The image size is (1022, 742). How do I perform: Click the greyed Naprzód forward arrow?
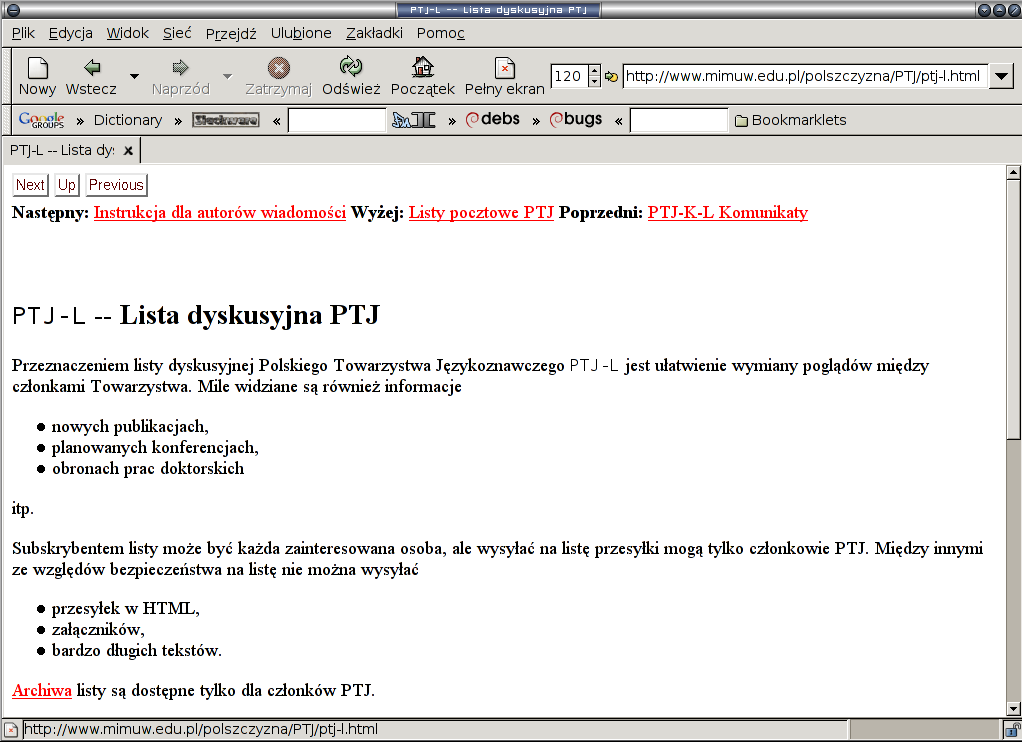(181, 67)
